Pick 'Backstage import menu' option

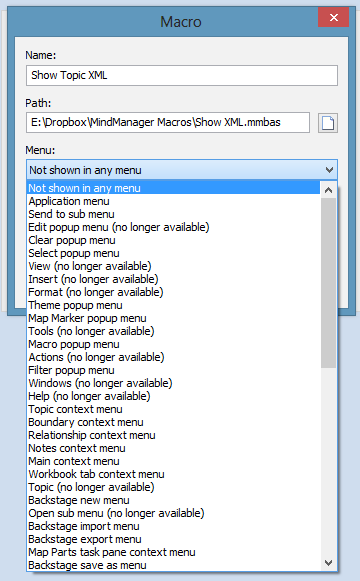point(173,526)
